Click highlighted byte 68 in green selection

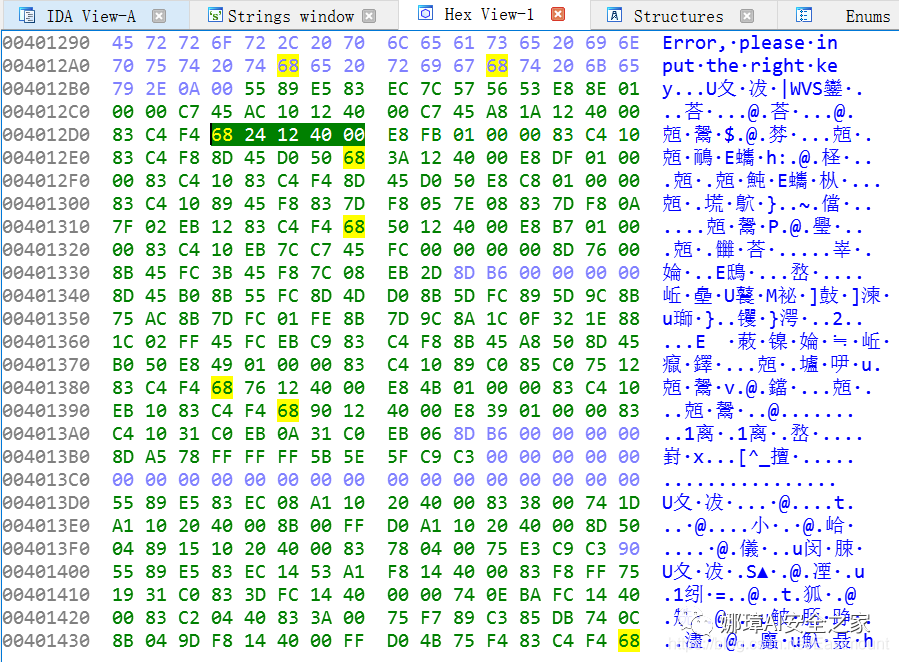point(222,135)
